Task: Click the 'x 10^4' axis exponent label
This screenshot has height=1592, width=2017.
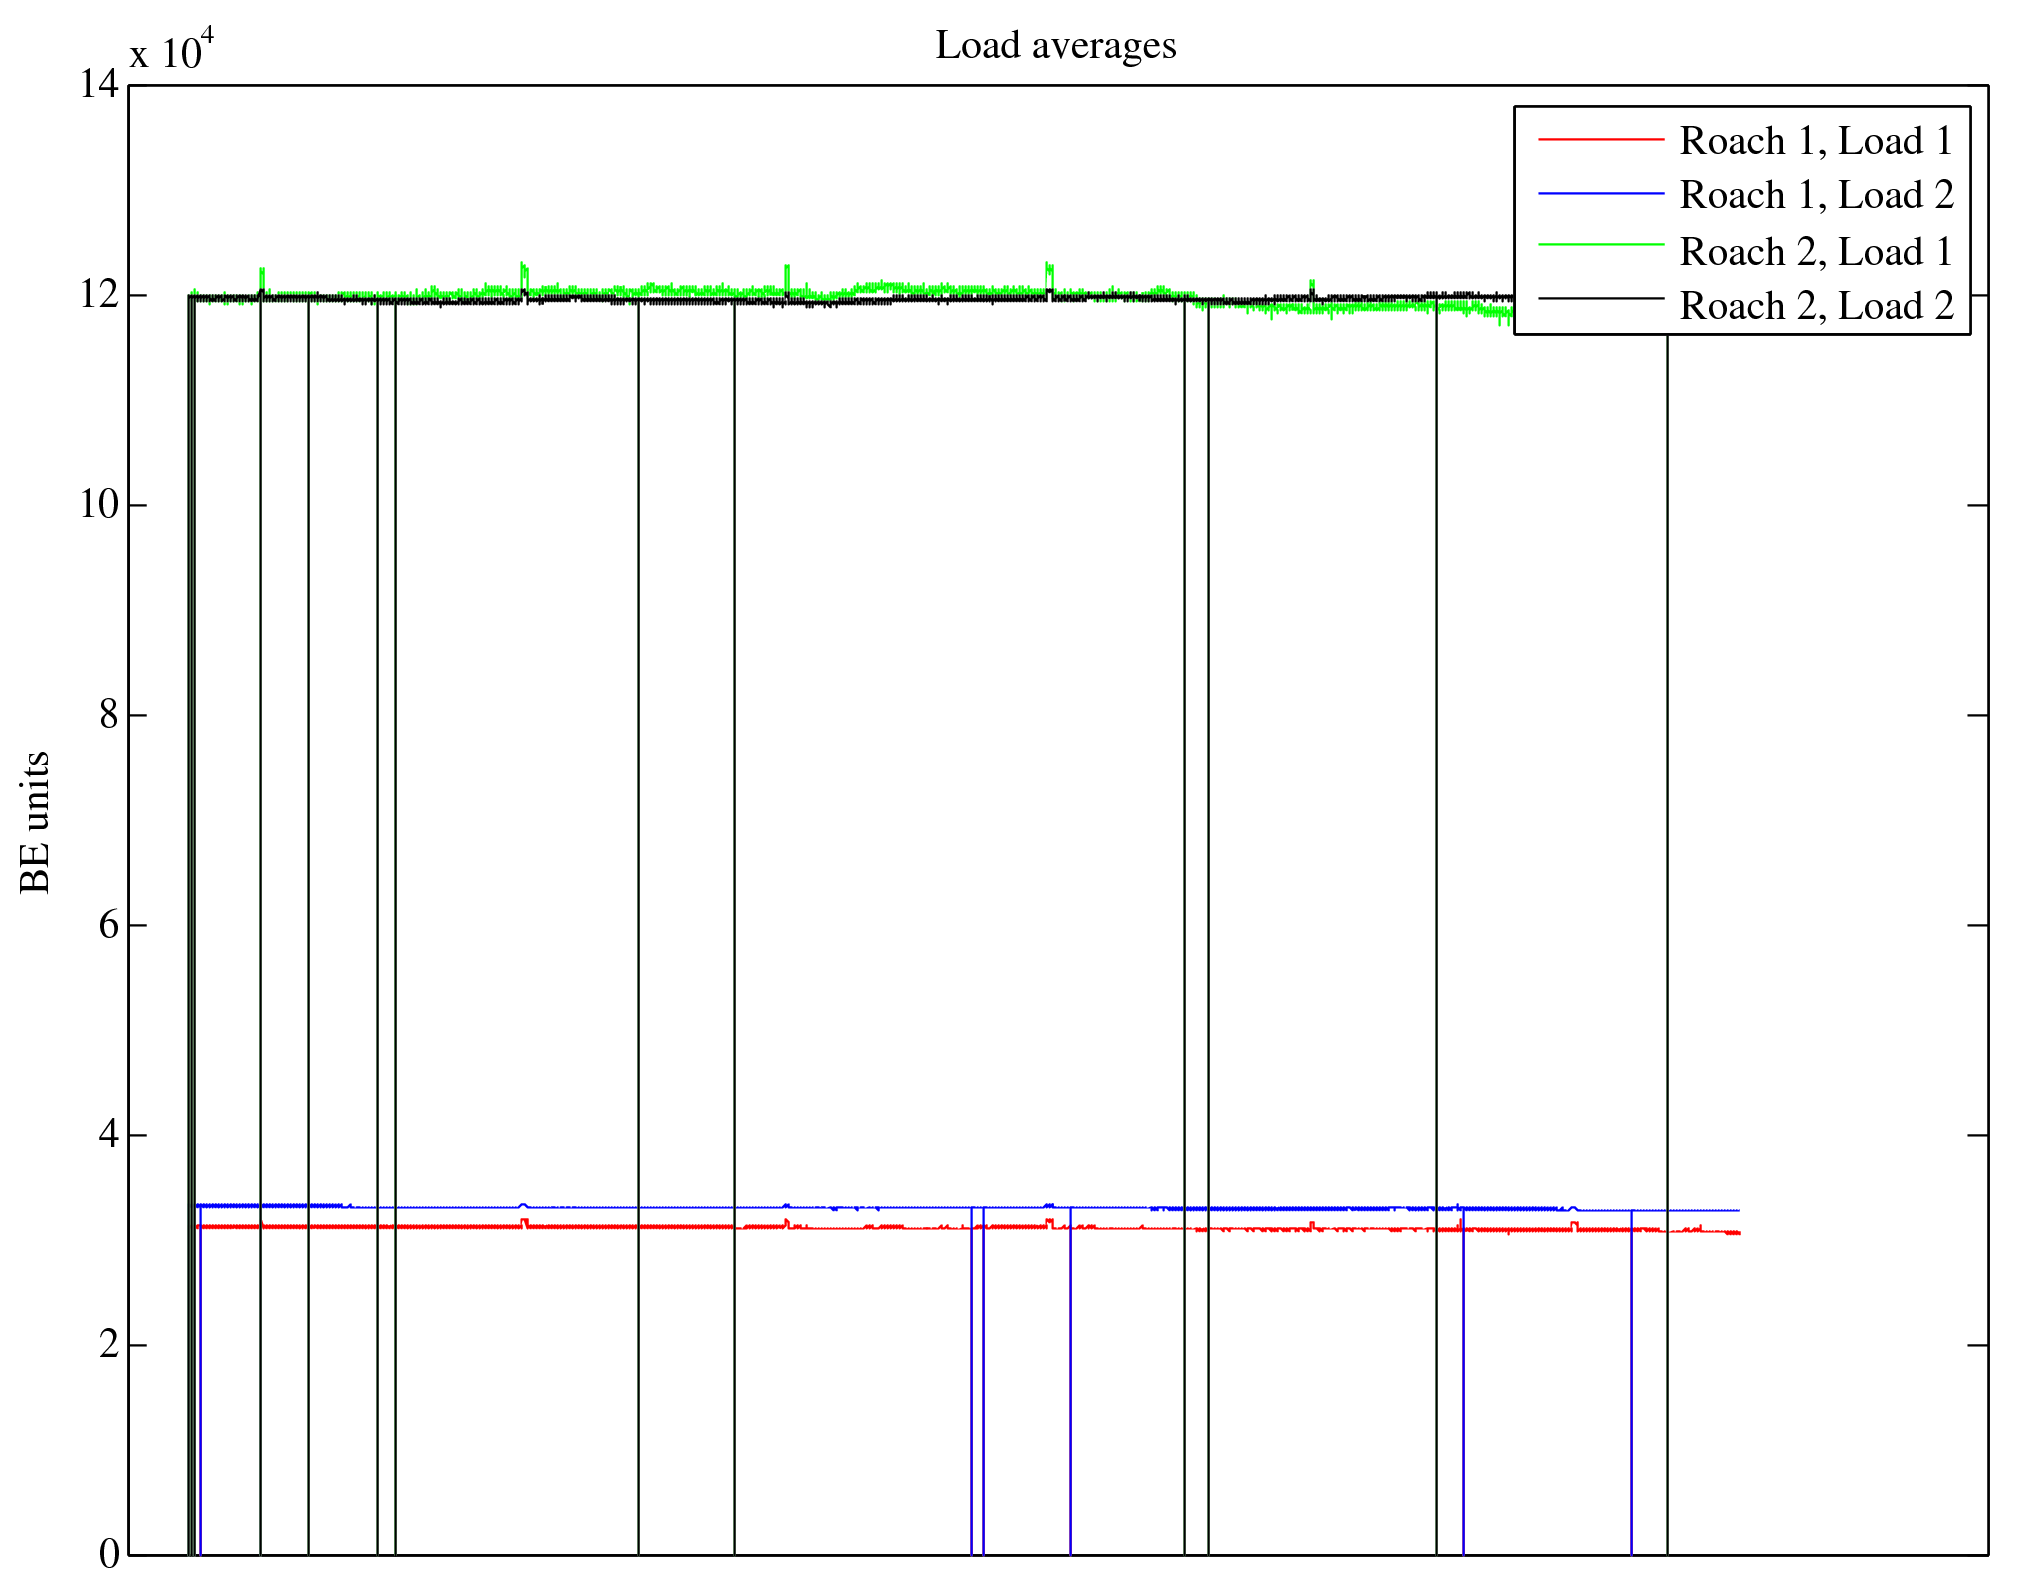Action: click(171, 50)
